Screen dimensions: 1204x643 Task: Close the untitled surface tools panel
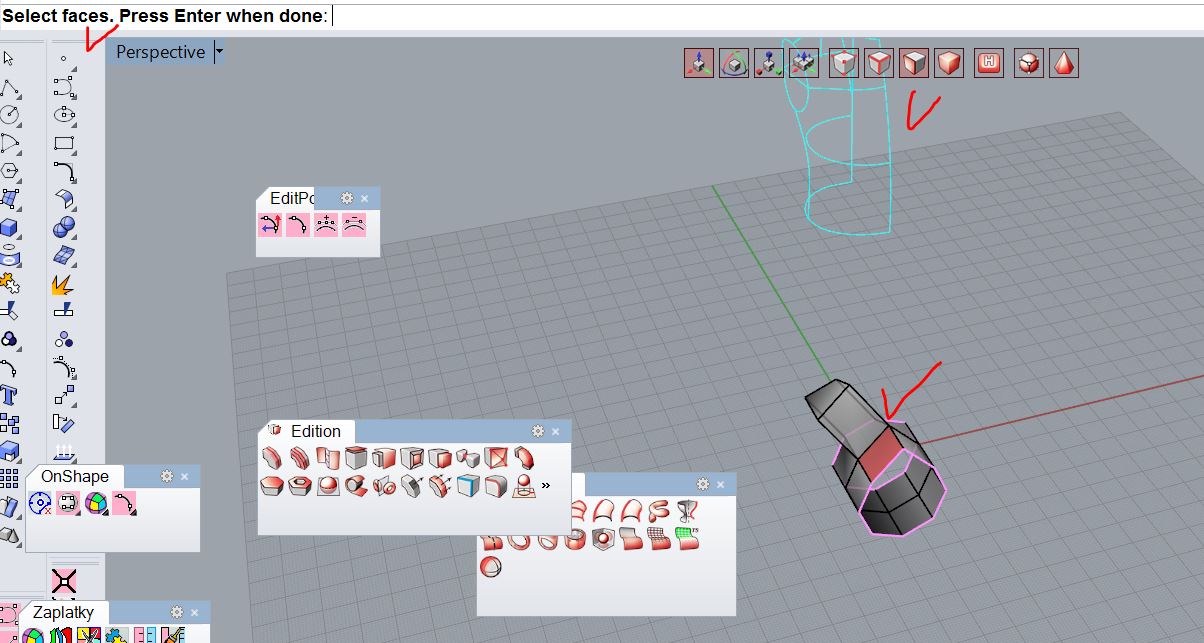pos(721,485)
